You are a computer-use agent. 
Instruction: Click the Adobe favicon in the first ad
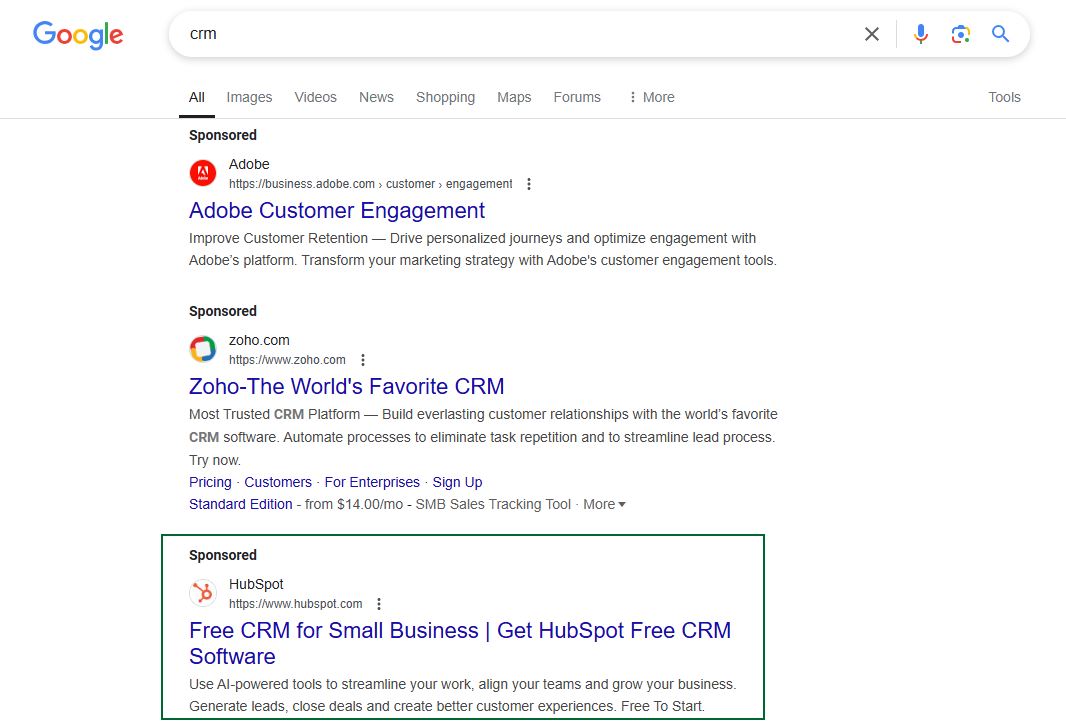point(203,173)
